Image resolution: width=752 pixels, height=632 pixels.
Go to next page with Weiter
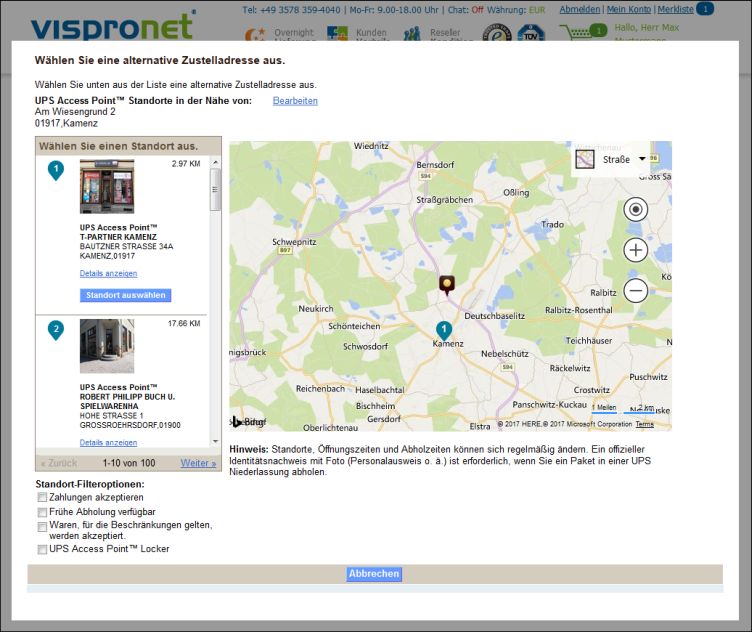(x=198, y=463)
